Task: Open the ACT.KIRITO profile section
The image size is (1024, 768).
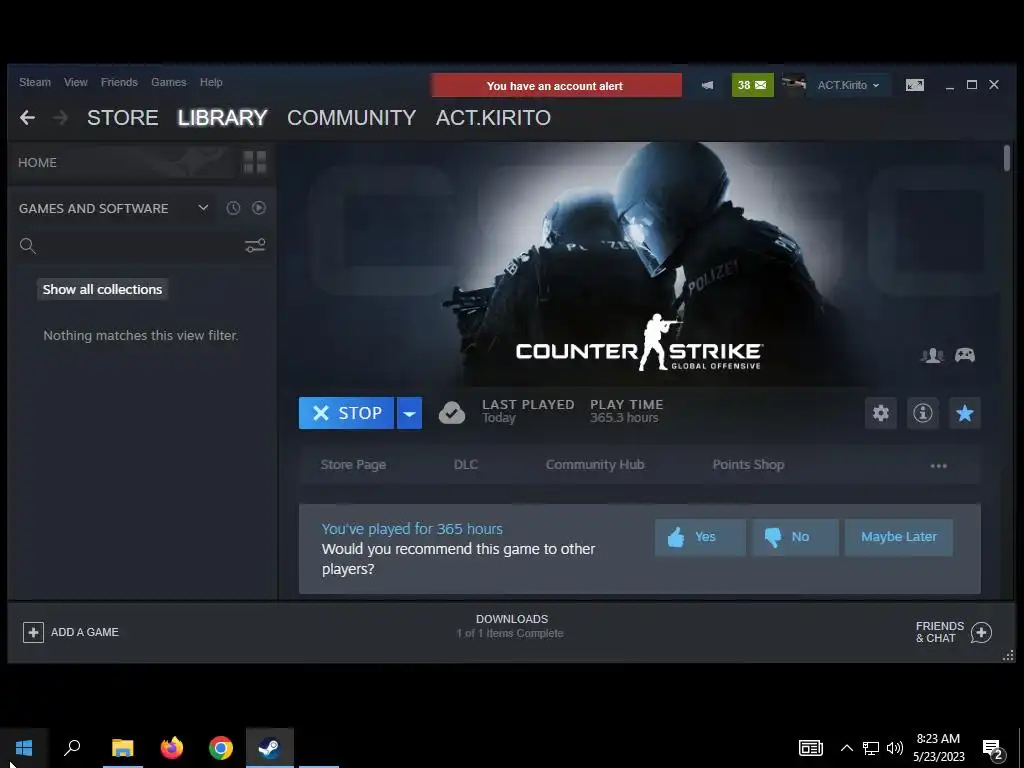Action: tap(493, 118)
